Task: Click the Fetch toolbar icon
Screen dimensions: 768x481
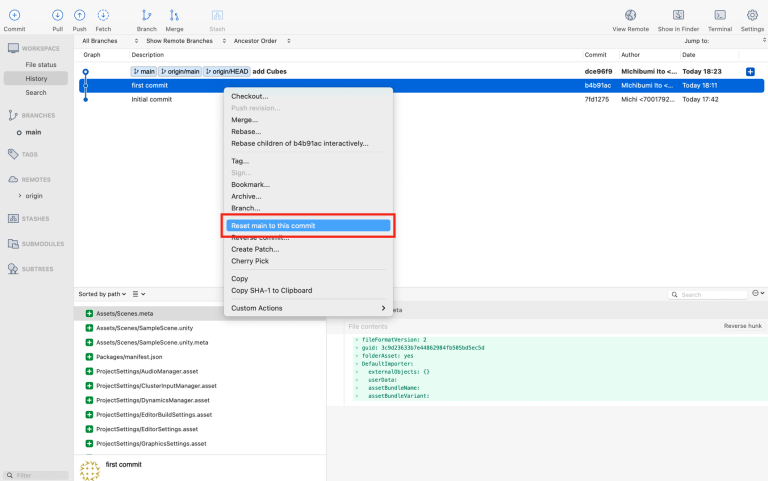Action: [x=103, y=15]
